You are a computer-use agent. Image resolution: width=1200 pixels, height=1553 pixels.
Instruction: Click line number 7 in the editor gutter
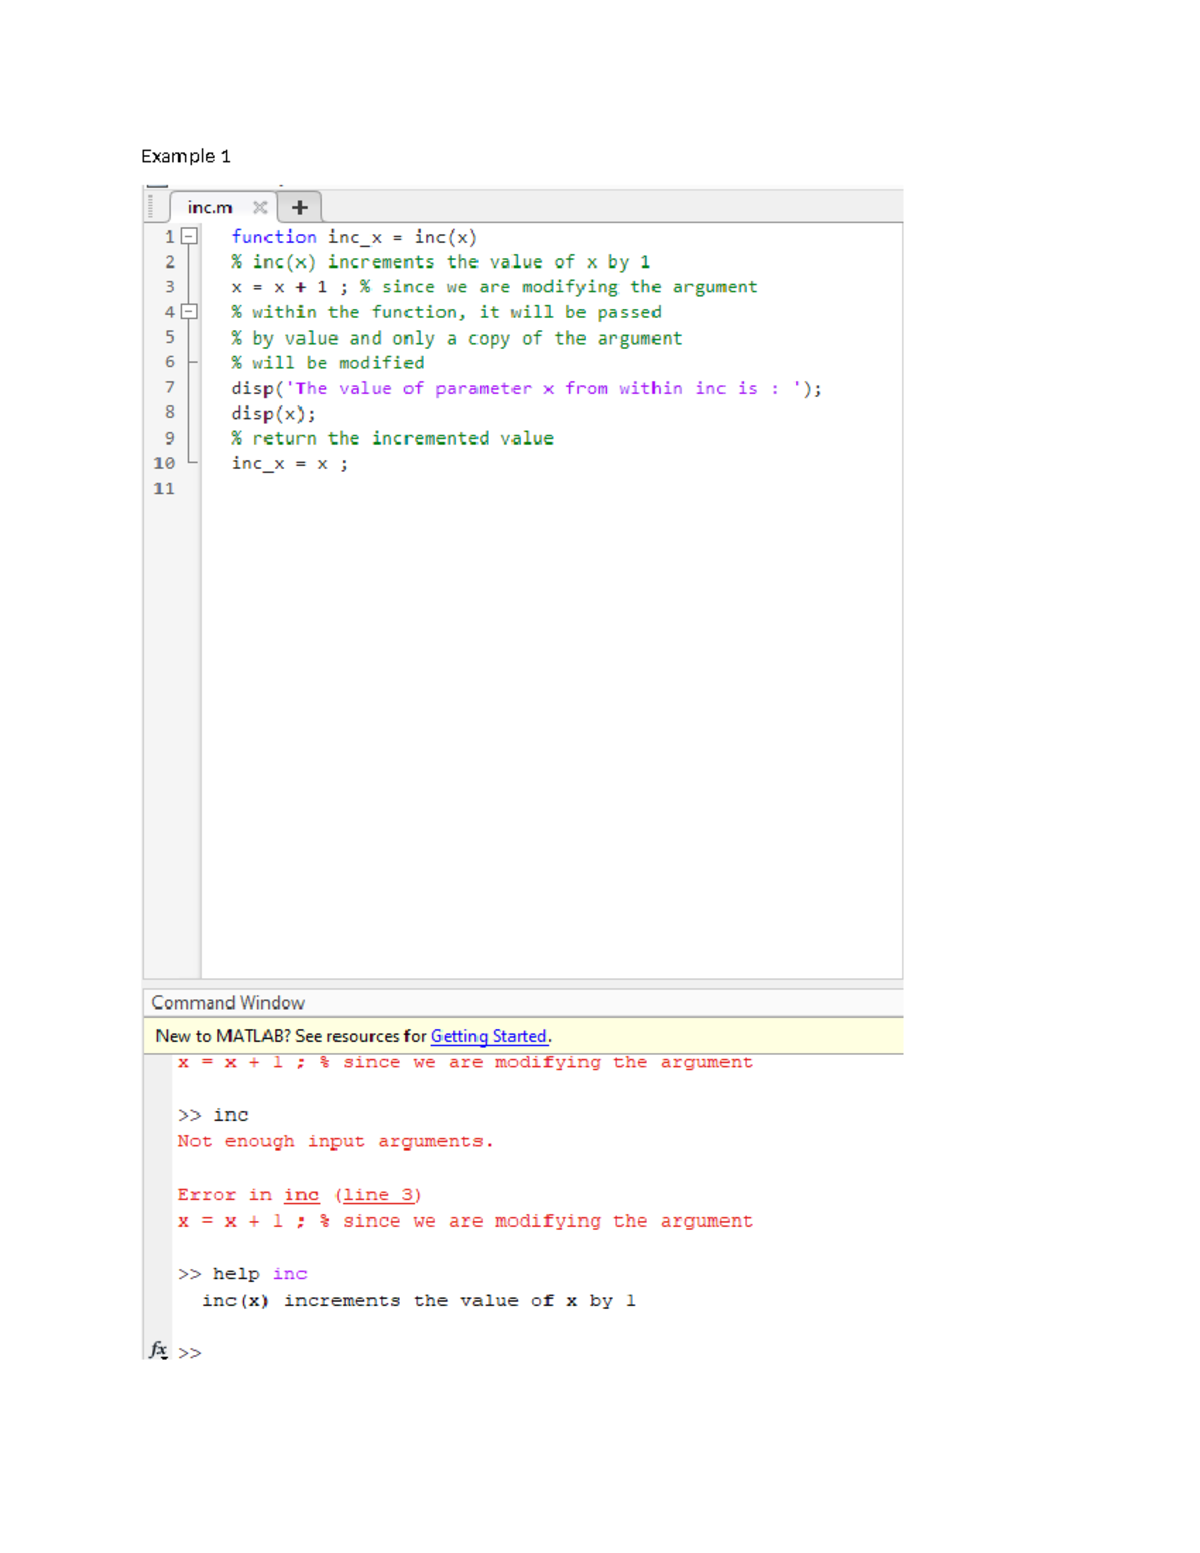tap(170, 388)
